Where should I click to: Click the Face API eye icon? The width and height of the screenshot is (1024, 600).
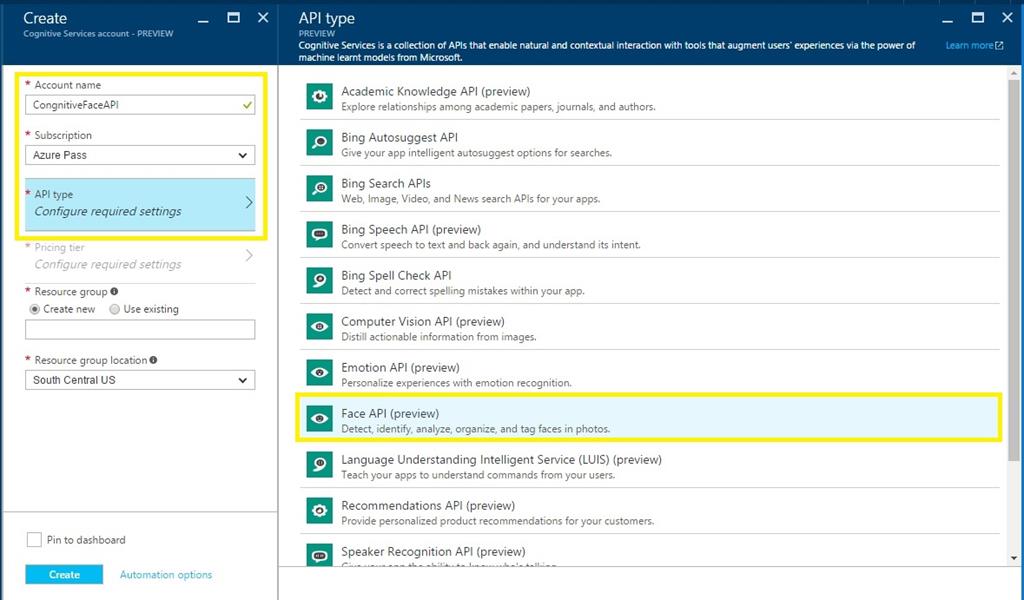(319, 419)
